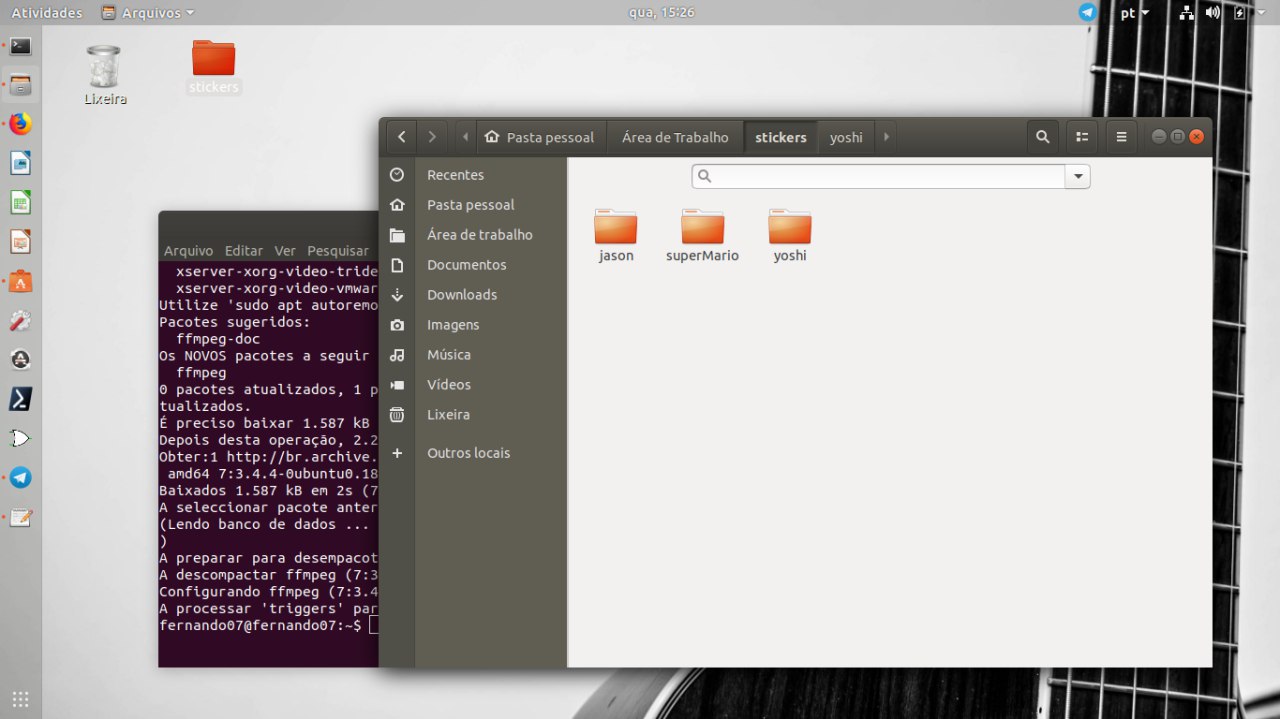This screenshot has width=1280, height=719.
Task: Open the hamburger menu in Files
Action: tap(1121, 137)
